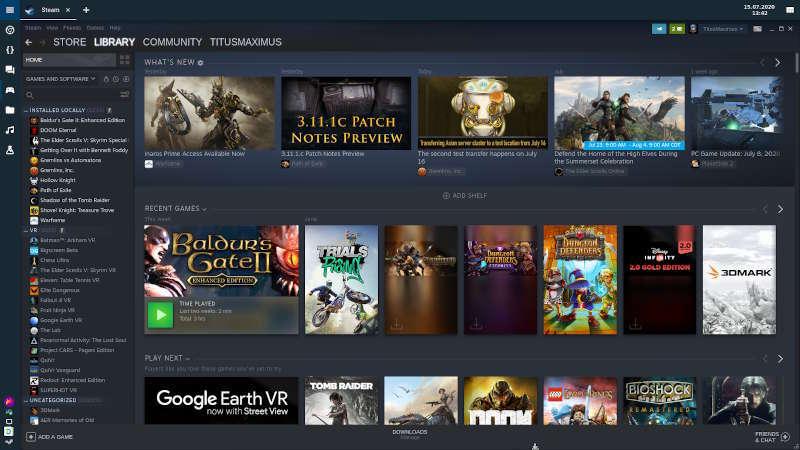Click the spiral icon in the left dock
Screen dimensions: 800x450
[10, 30]
